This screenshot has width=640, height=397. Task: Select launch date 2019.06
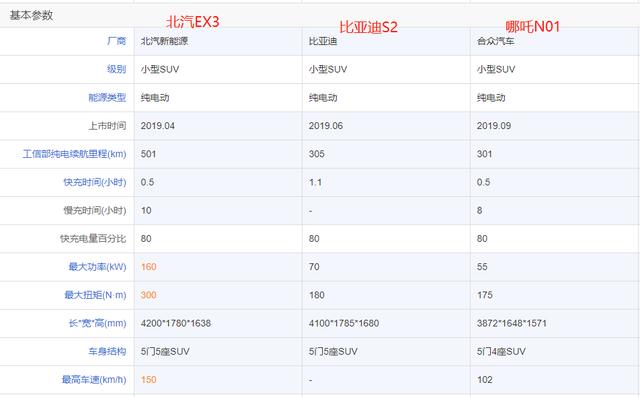[326, 126]
